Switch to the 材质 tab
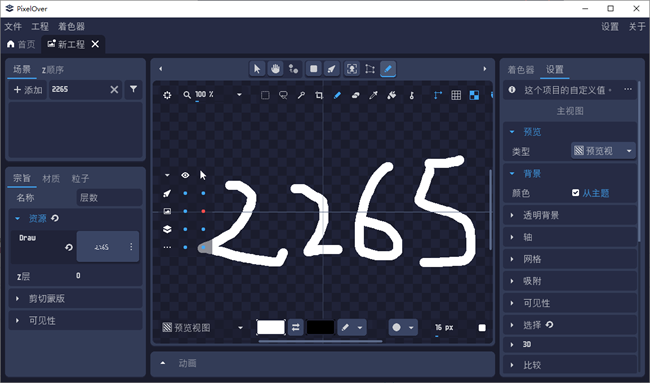The height and width of the screenshot is (383, 650). click(51, 179)
